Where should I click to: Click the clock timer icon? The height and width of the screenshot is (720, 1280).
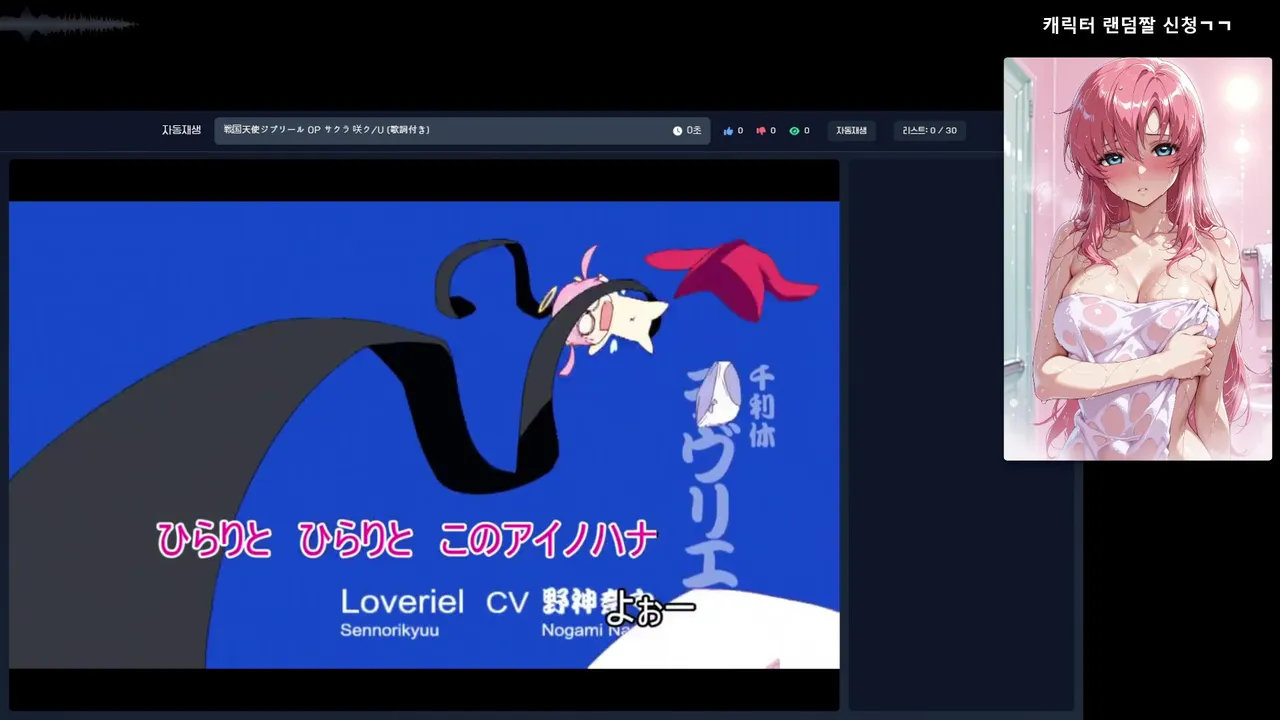[677, 131]
